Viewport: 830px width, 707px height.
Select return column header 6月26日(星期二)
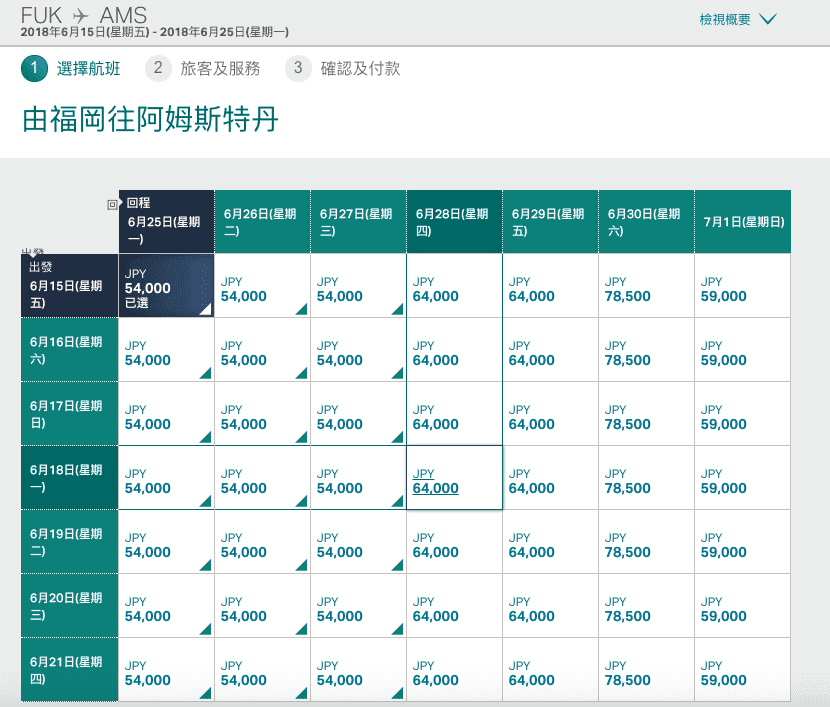(x=263, y=222)
